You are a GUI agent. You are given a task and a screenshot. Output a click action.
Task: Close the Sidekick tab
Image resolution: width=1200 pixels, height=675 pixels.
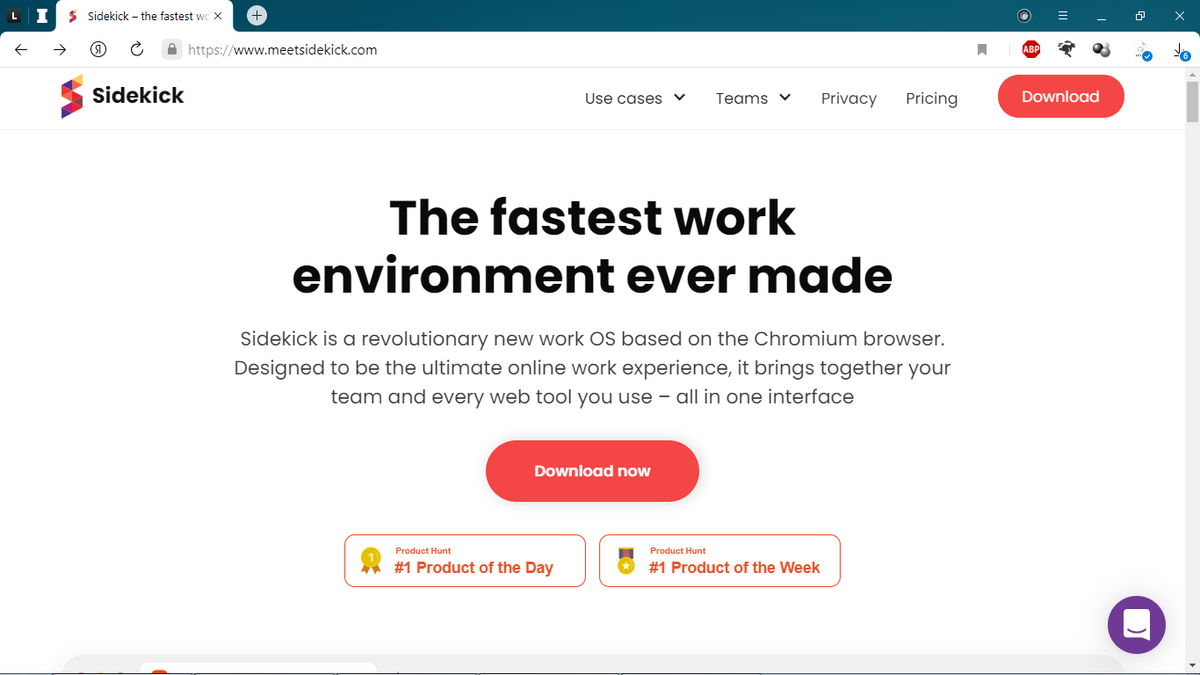point(217,16)
